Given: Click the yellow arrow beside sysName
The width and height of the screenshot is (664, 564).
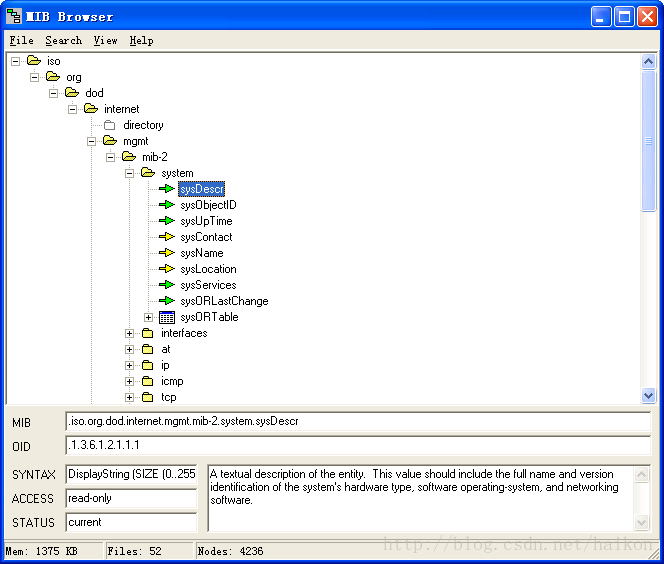Looking at the screenshot, I should pos(167,253).
